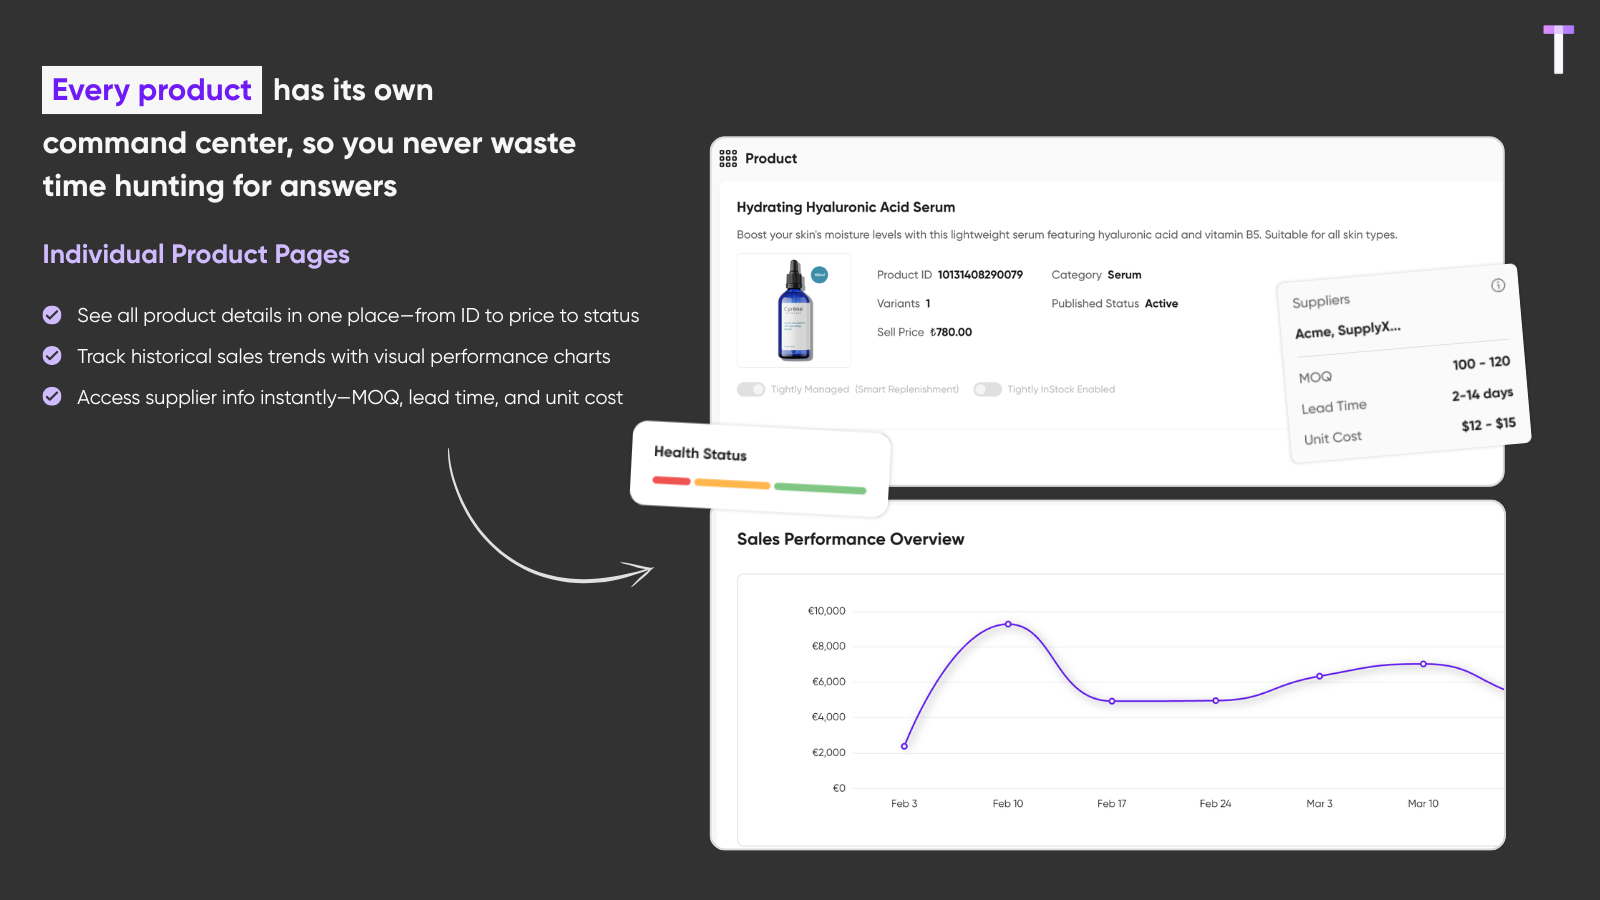Viewport: 1600px width, 900px height.
Task: Click the 'Health Status' label
Action: (x=700, y=453)
